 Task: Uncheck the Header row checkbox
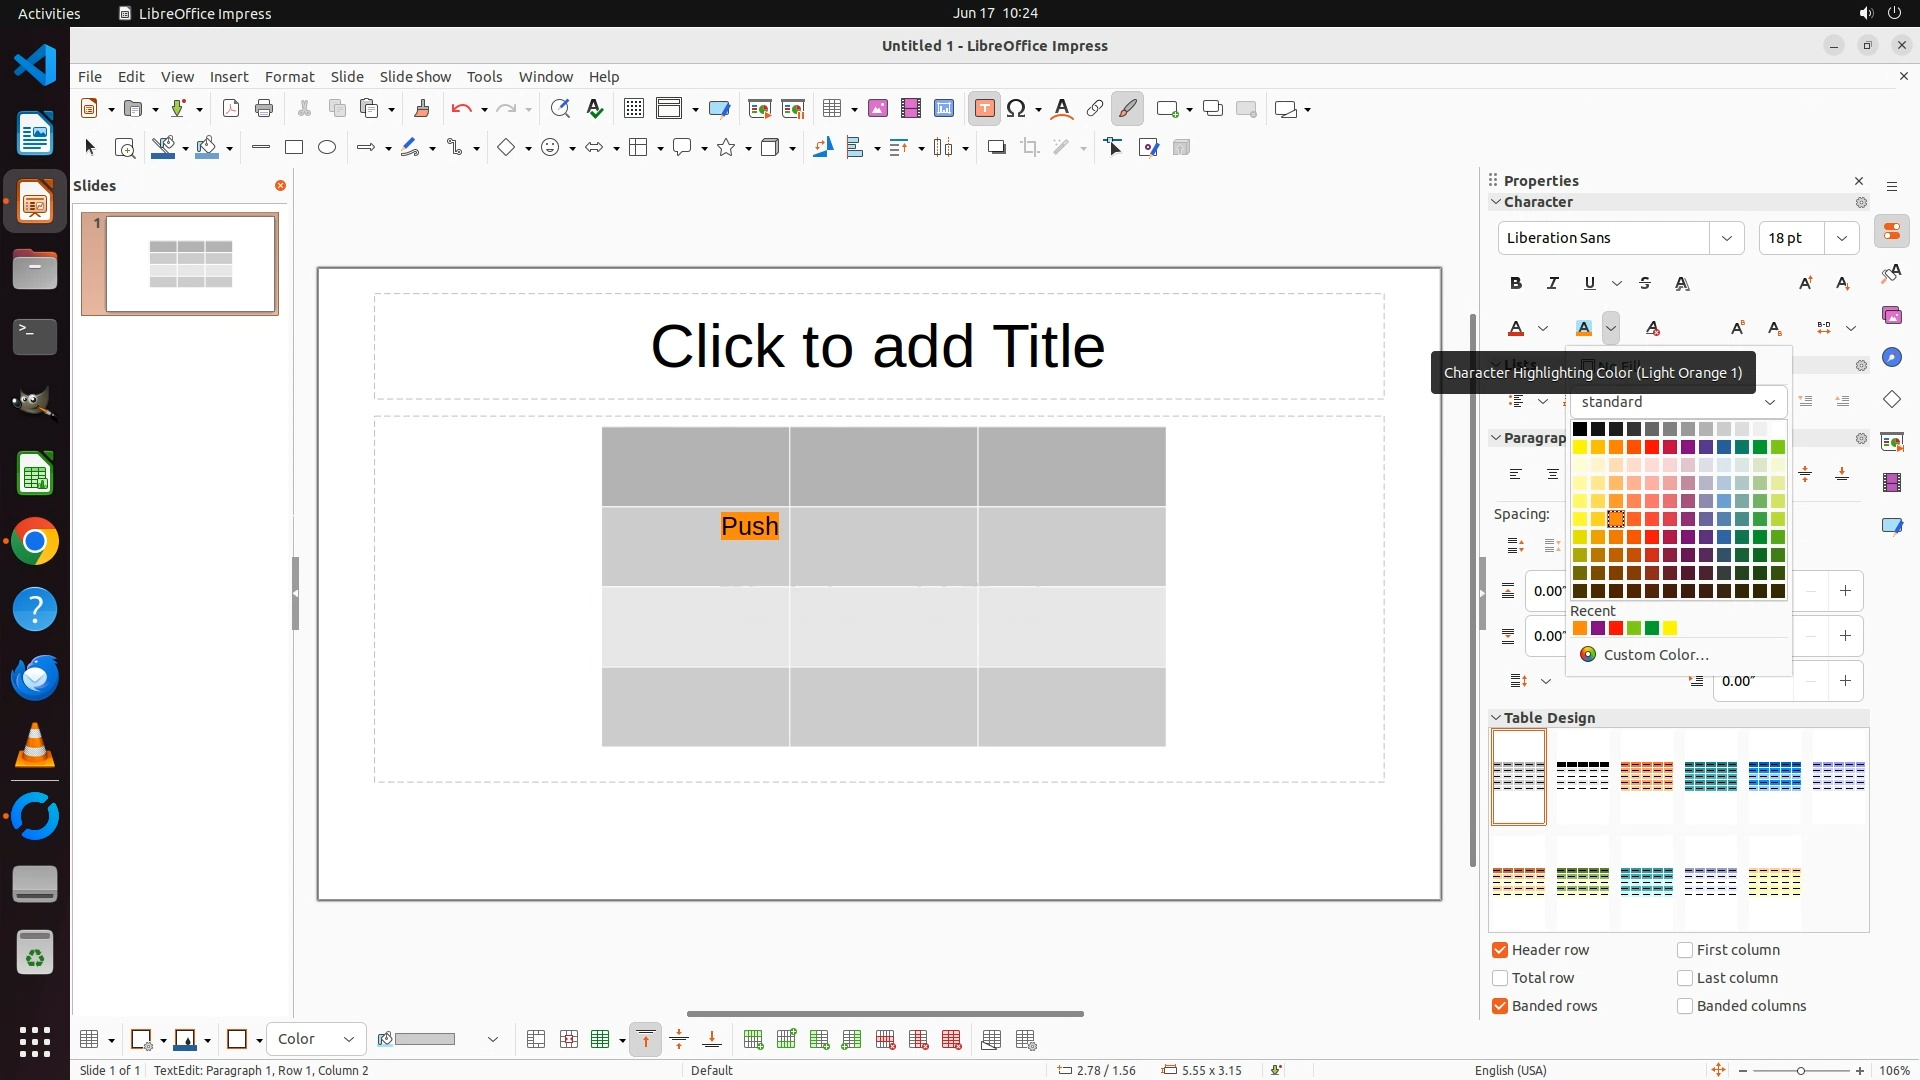point(1500,950)
